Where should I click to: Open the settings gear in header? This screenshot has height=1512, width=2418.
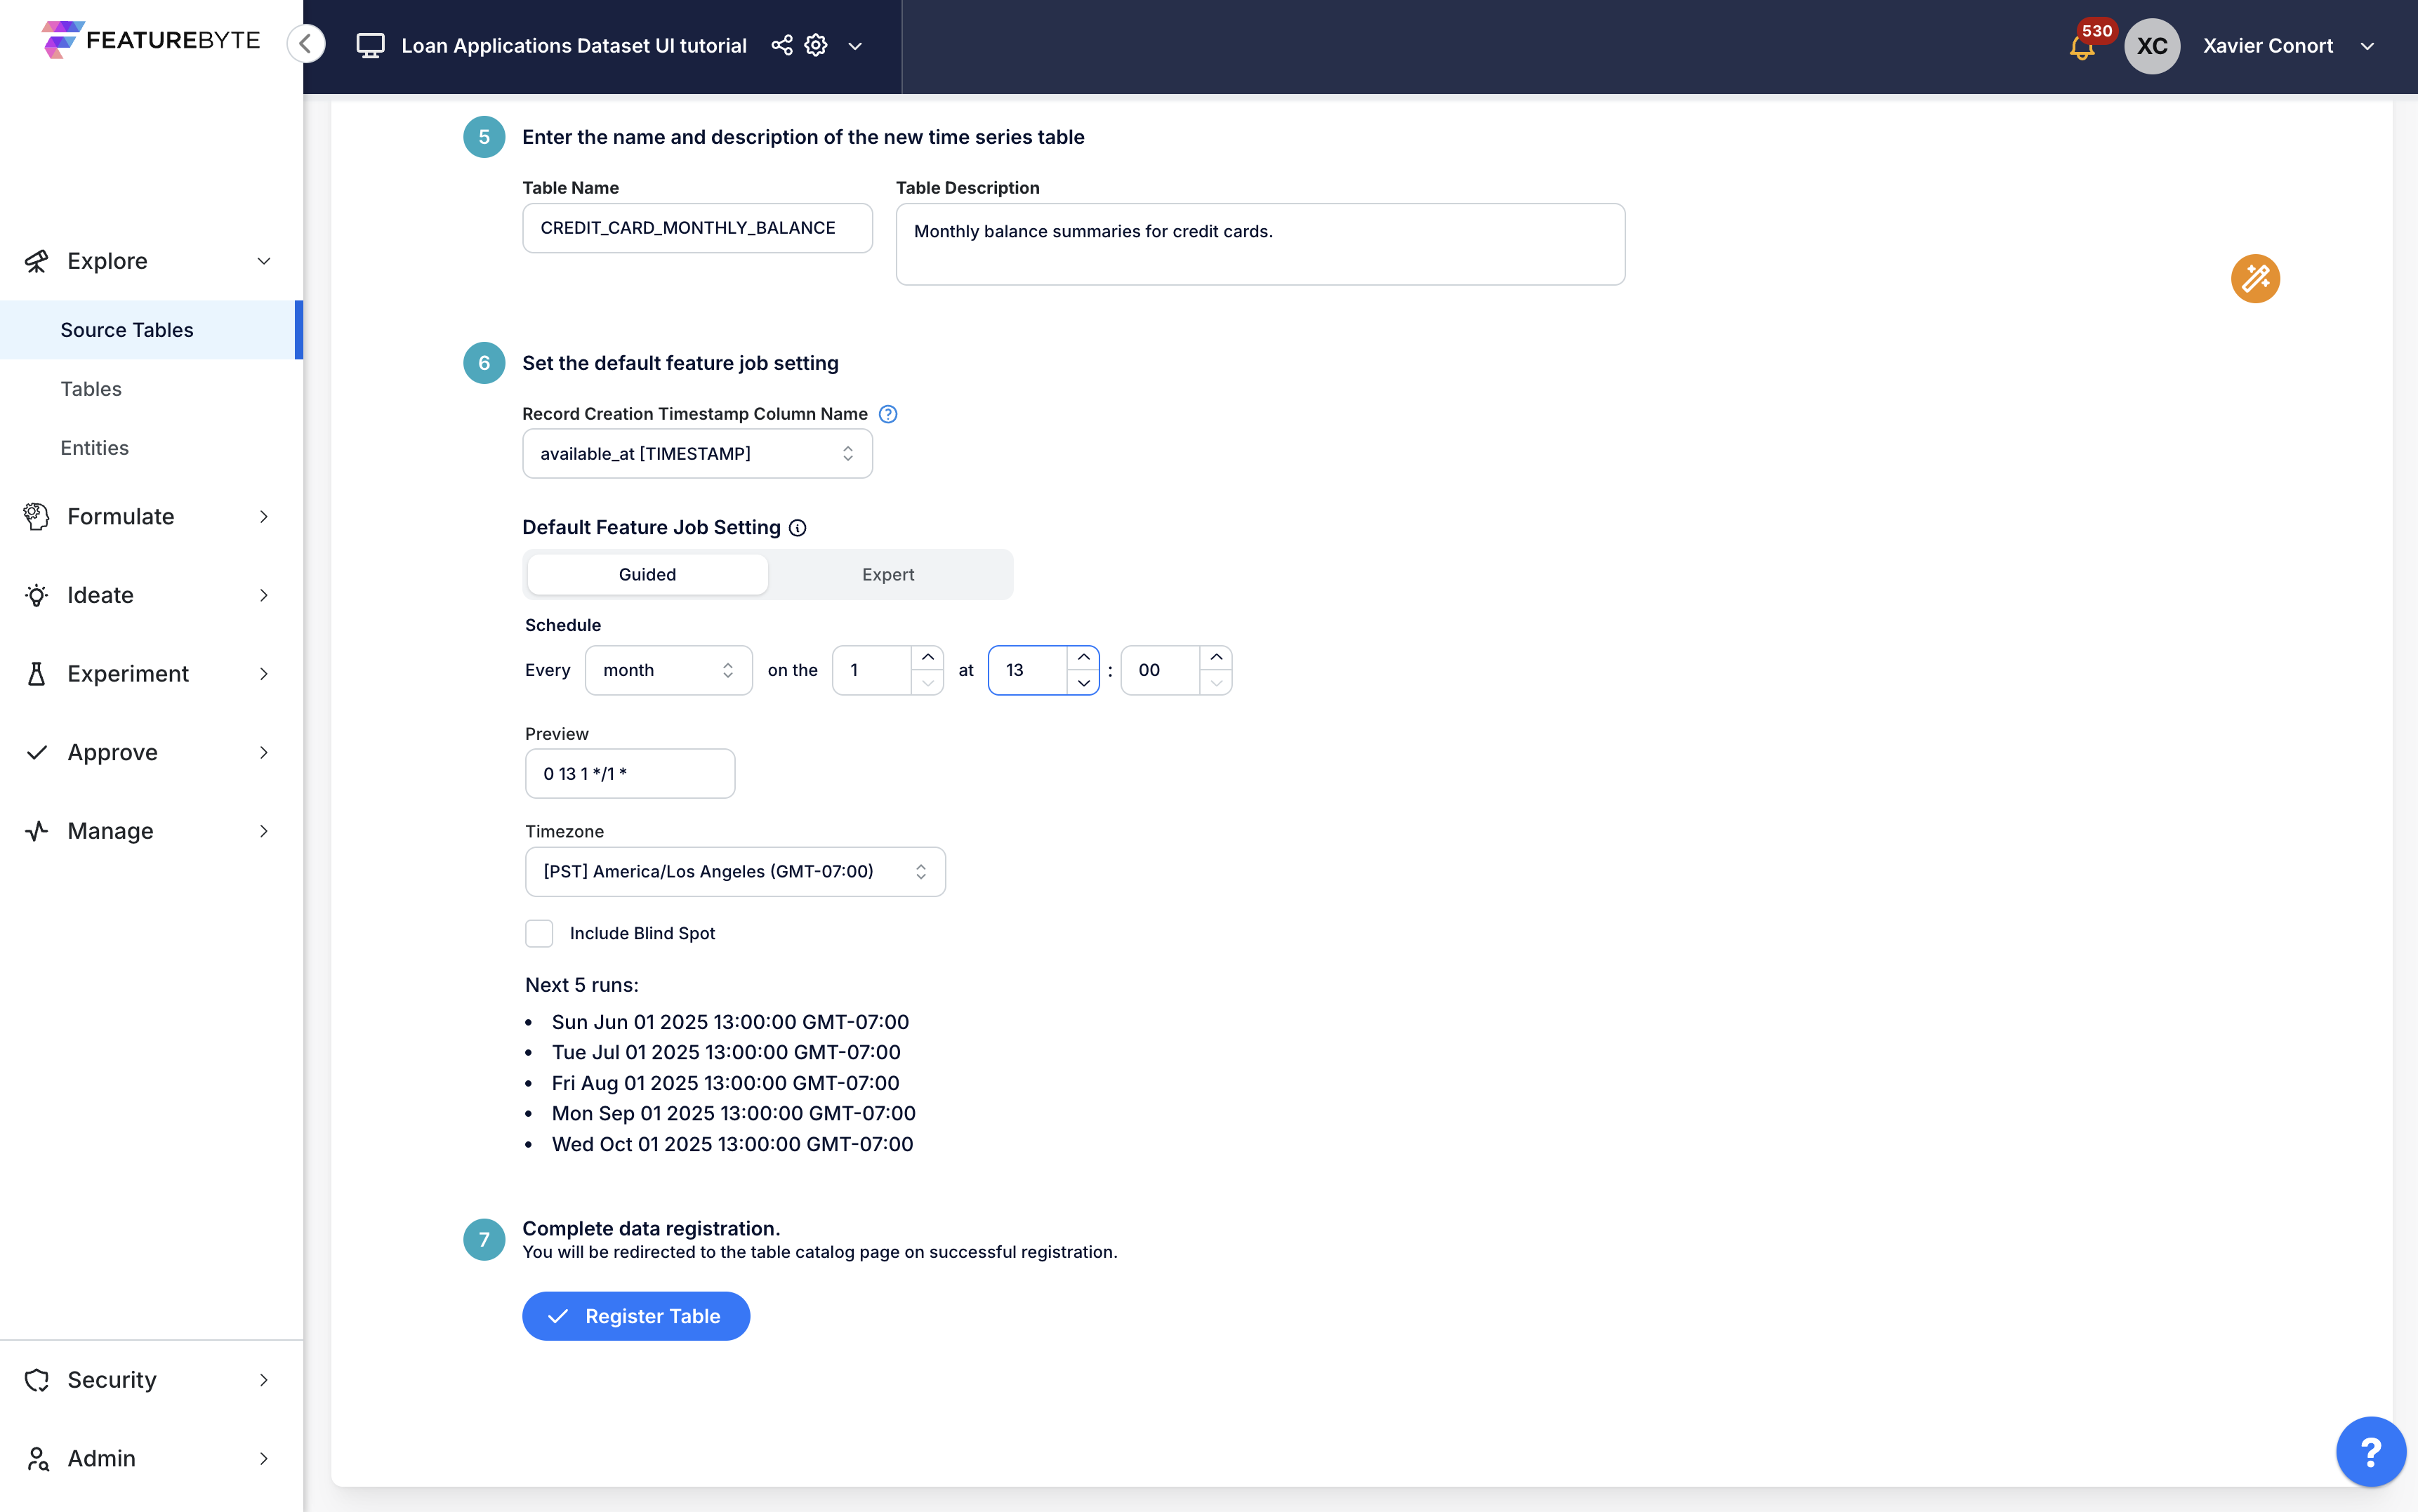point(816,45)
